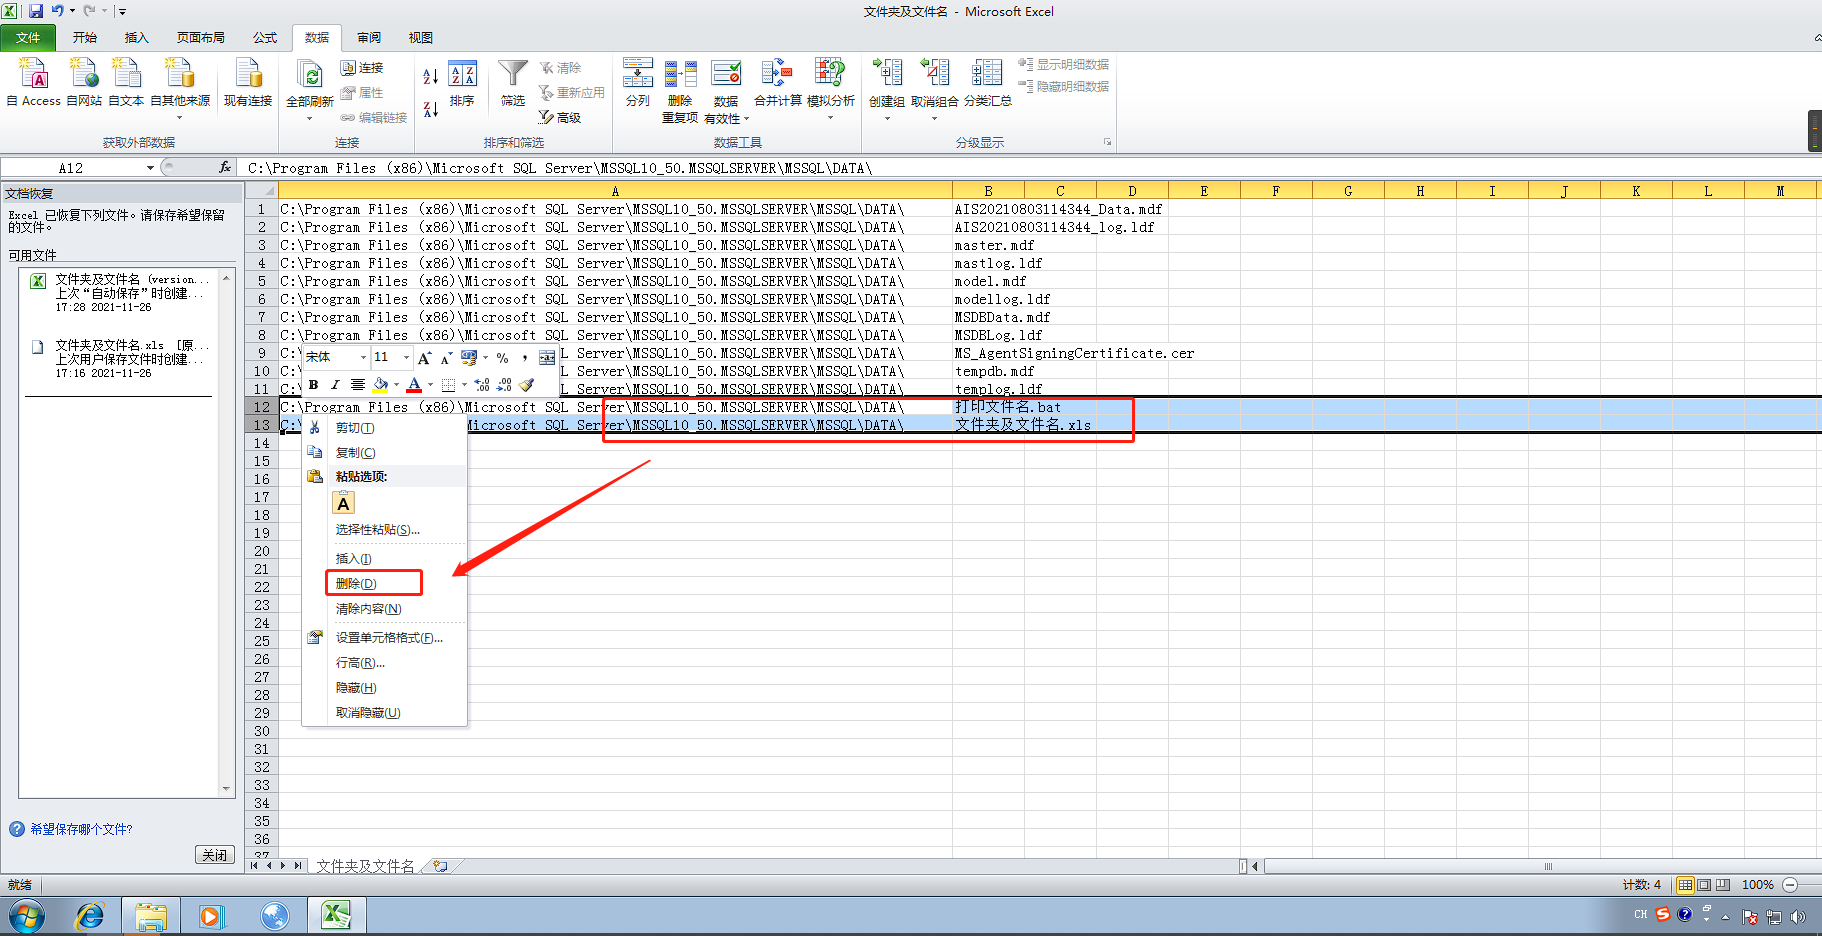Select the autosaved version file in recovery list
The image size is (1822, 936).
tap(120, 293)
